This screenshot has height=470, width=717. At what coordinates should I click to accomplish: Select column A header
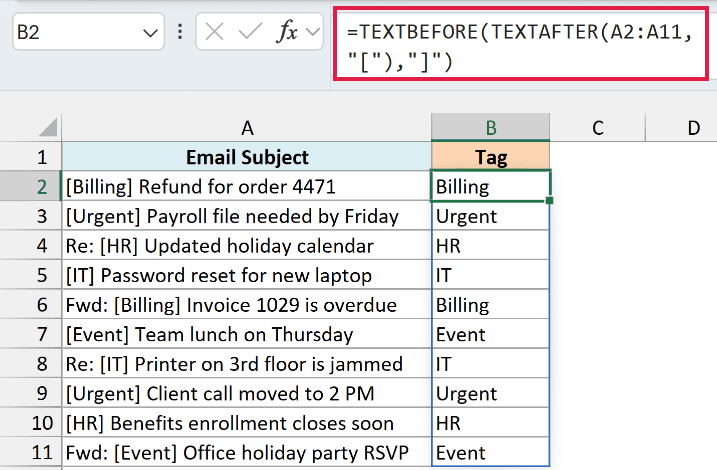tap(246, 128)
